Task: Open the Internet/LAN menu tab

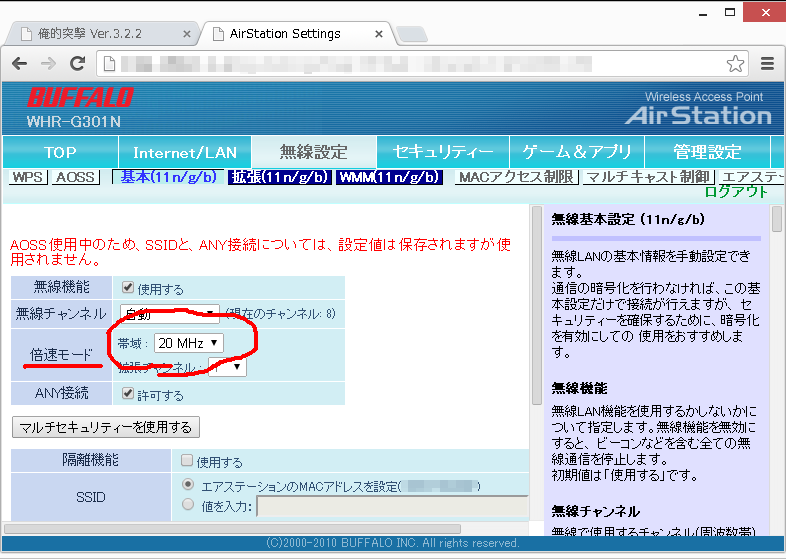Action: point(184,152)
